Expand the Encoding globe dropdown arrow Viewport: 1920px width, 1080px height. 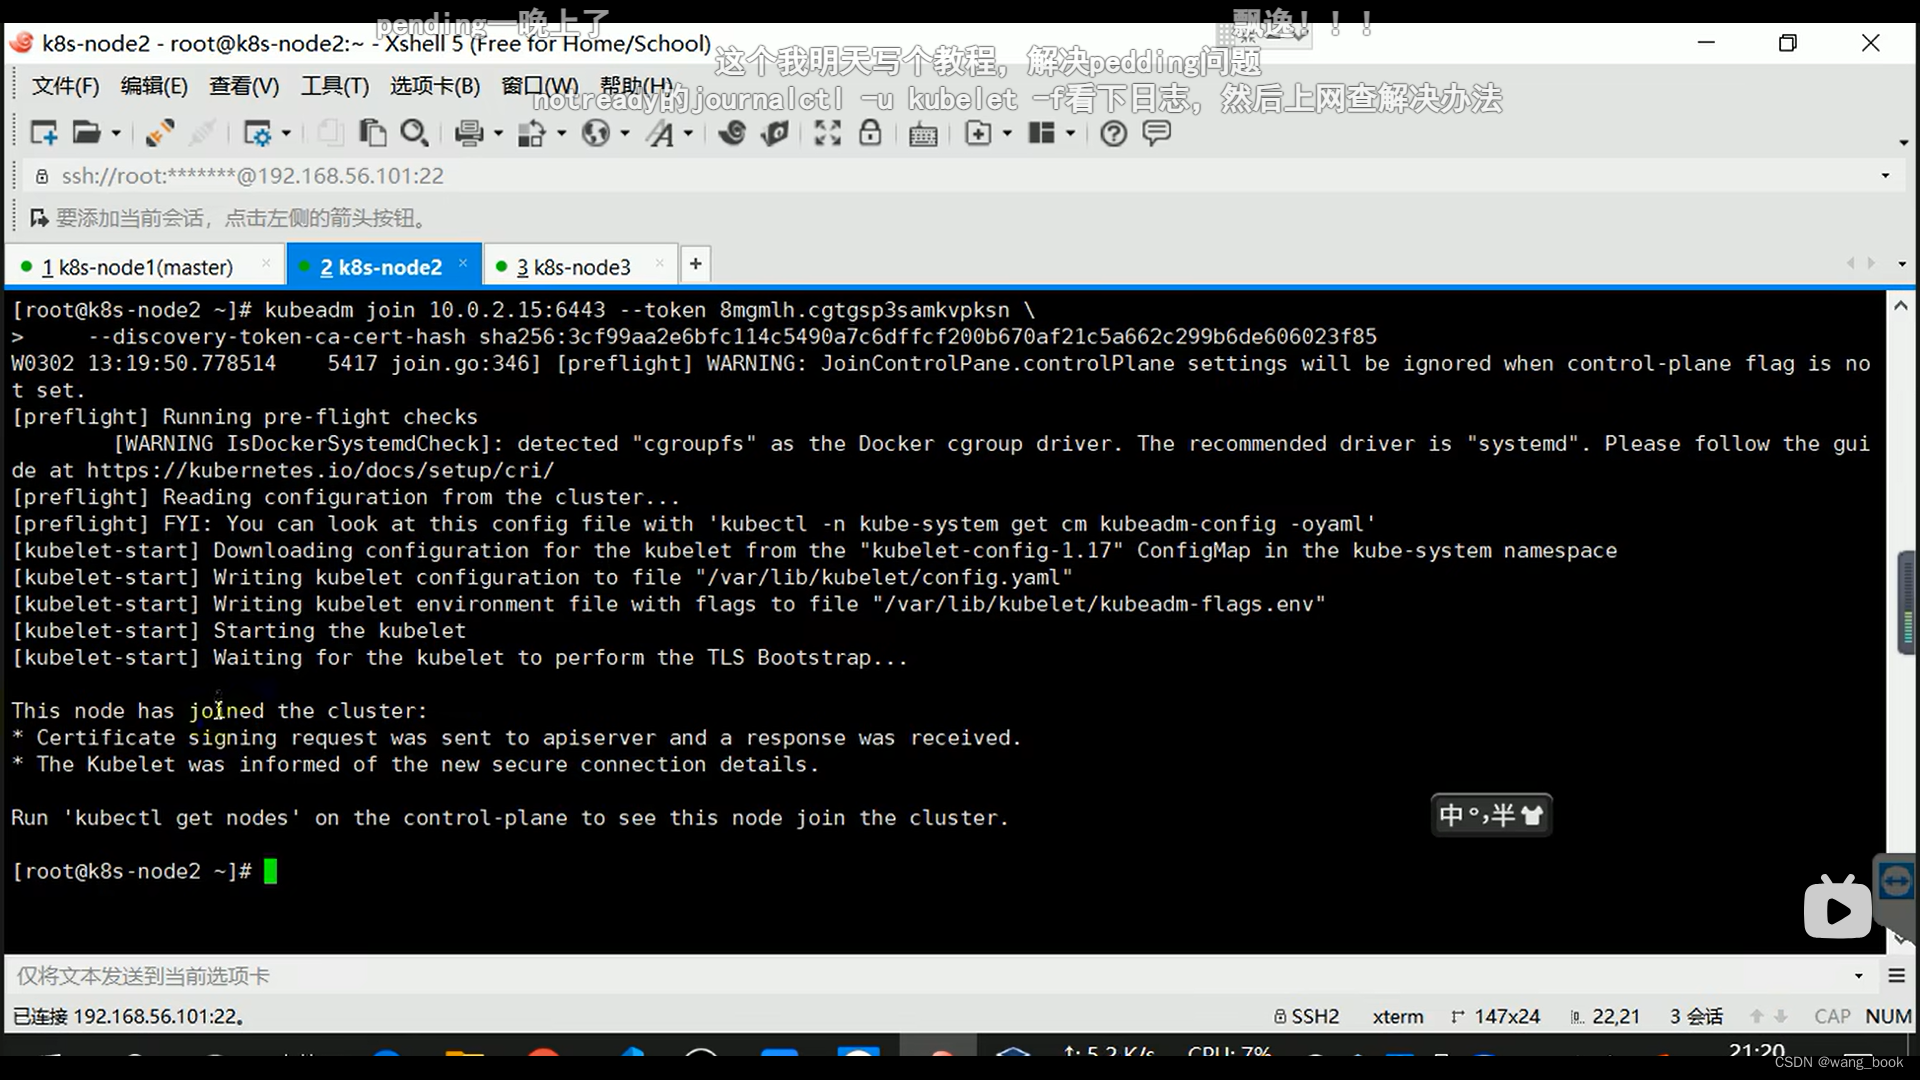[625, 133]
